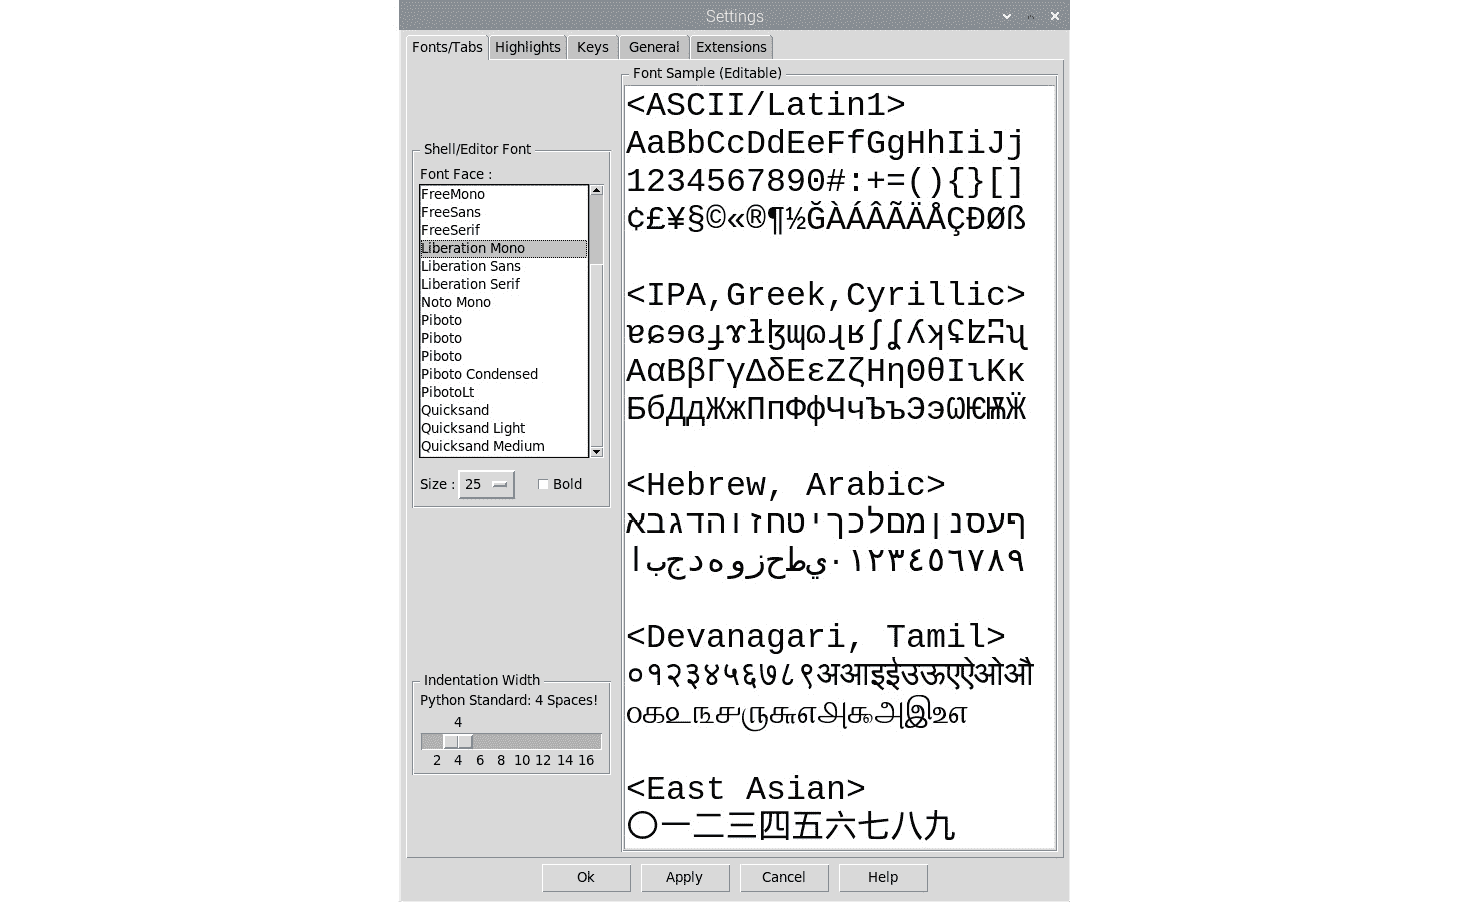Image resolution: width=1470 pixels, height=902 pixels.
Task: Click the font list scroll-down arrow
Action: [596, 452]
